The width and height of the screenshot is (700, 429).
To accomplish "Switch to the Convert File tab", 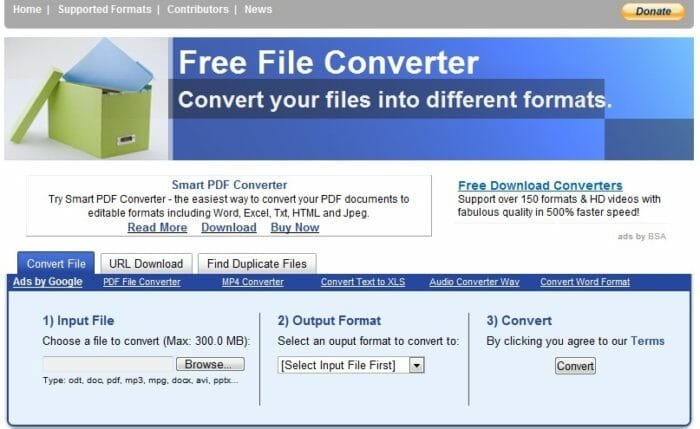I will tap(56, 264).
